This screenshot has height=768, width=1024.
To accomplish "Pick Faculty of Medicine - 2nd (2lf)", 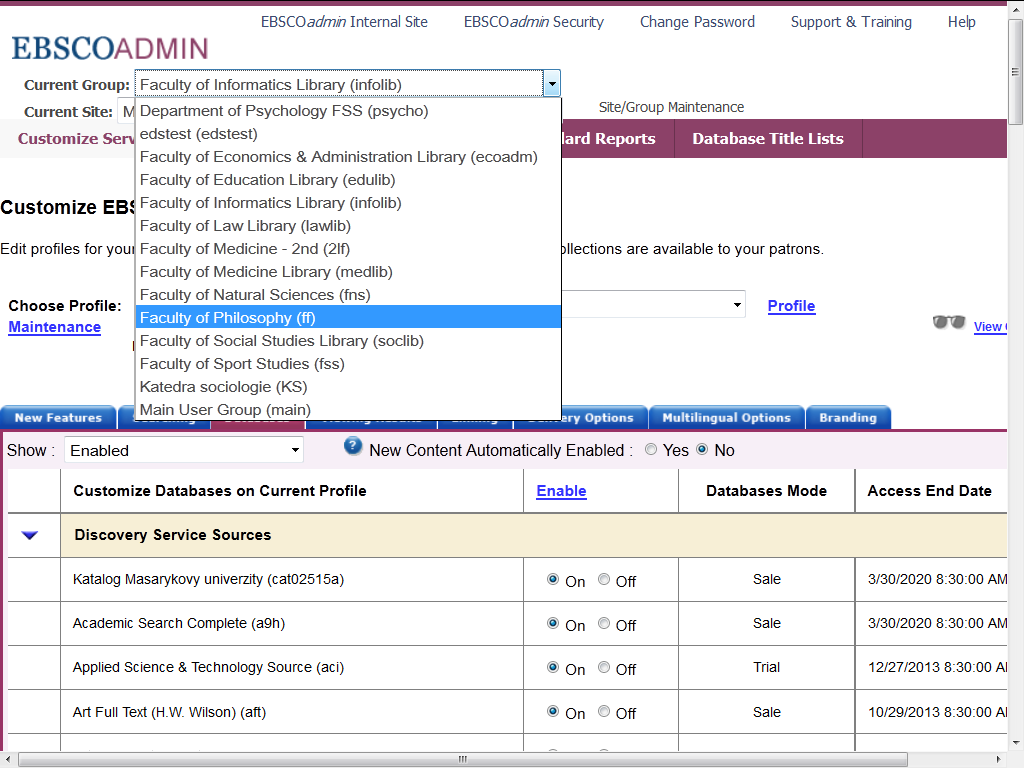I will [x=348, y=249].
